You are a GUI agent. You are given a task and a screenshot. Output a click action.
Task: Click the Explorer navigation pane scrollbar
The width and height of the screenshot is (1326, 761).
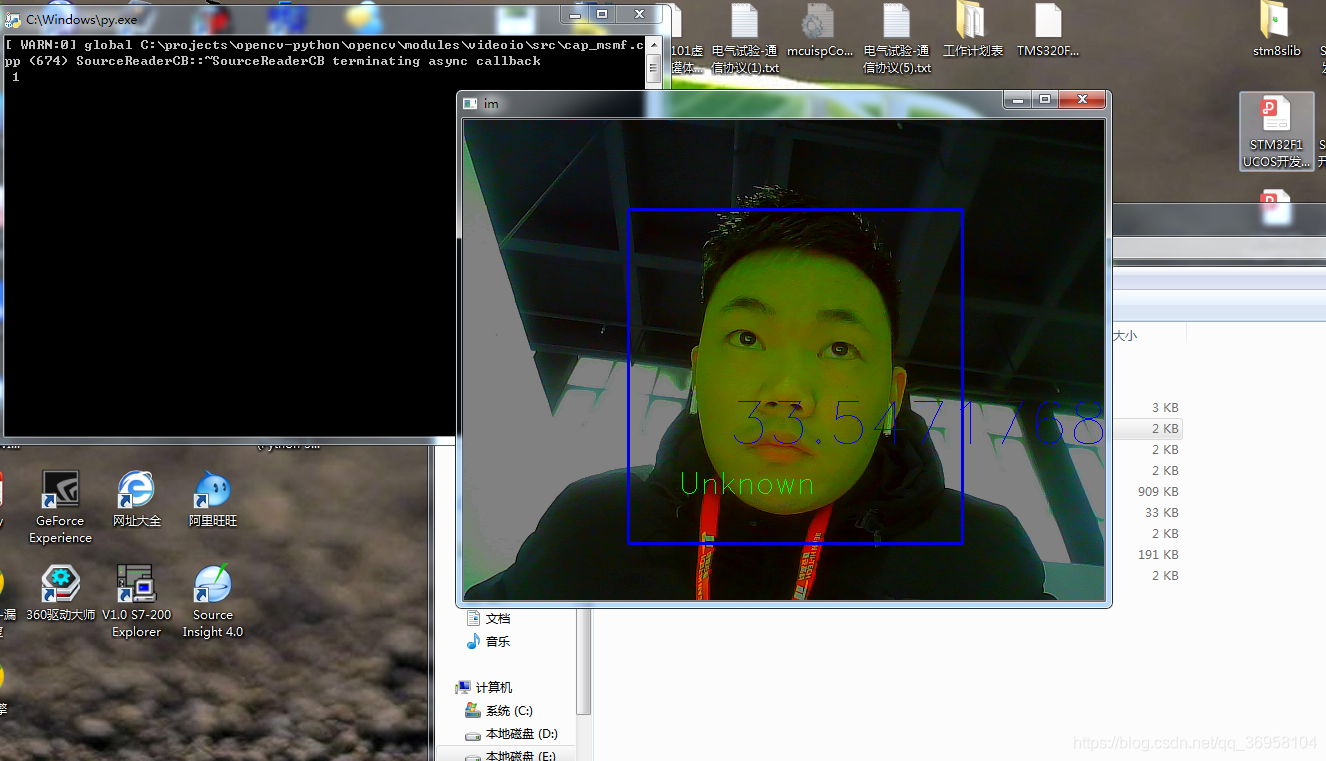point(585,660)
